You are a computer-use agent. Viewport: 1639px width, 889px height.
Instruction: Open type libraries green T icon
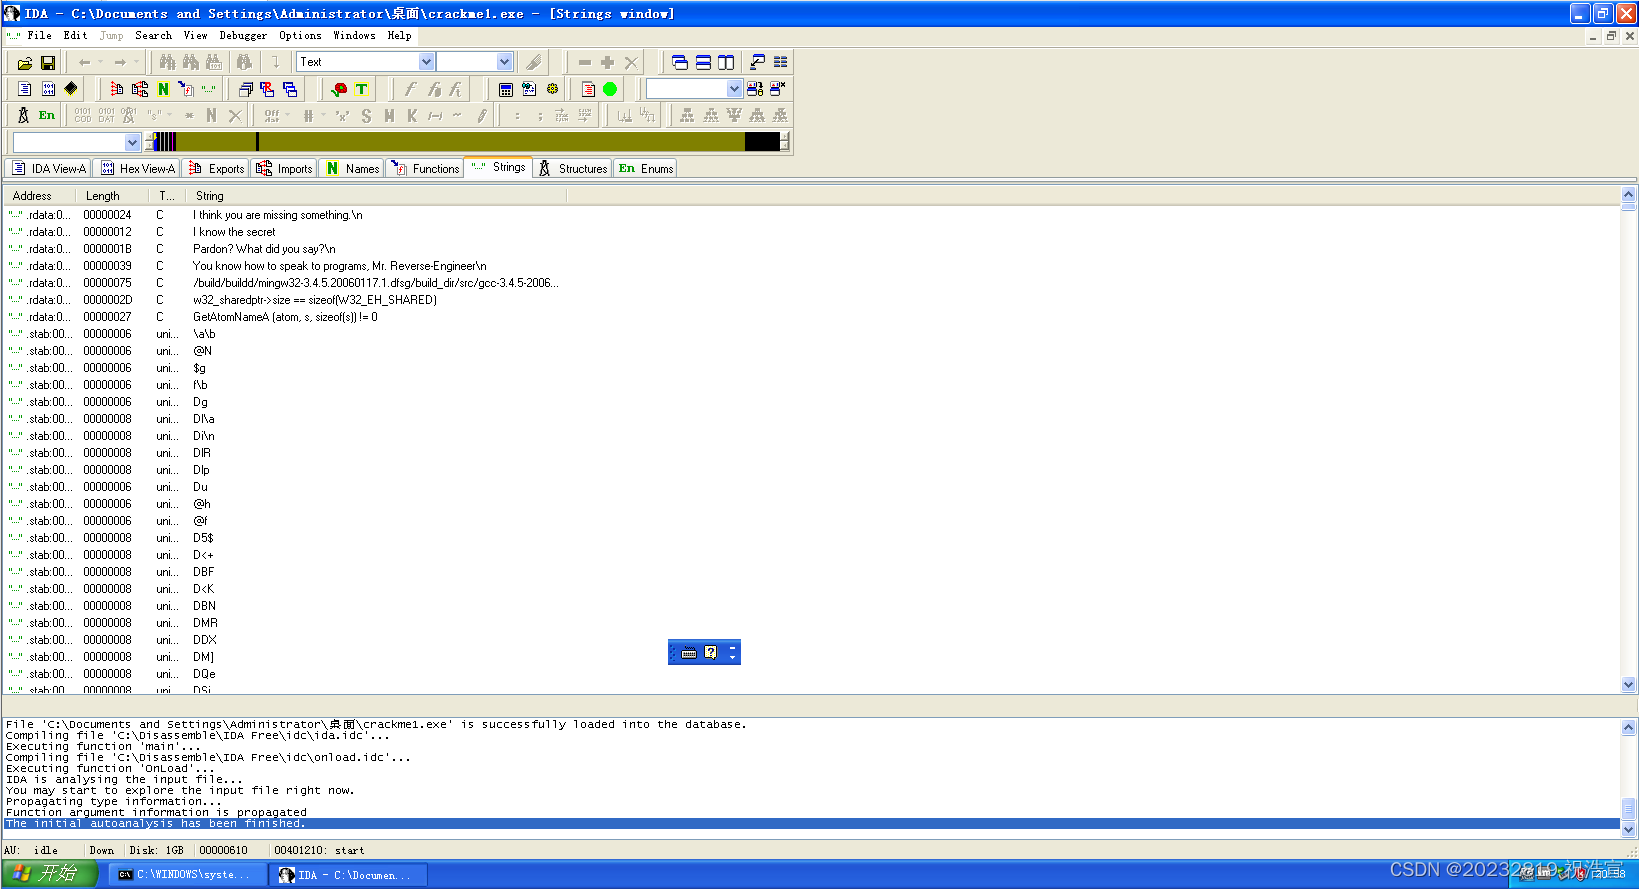tap(362, 89)
